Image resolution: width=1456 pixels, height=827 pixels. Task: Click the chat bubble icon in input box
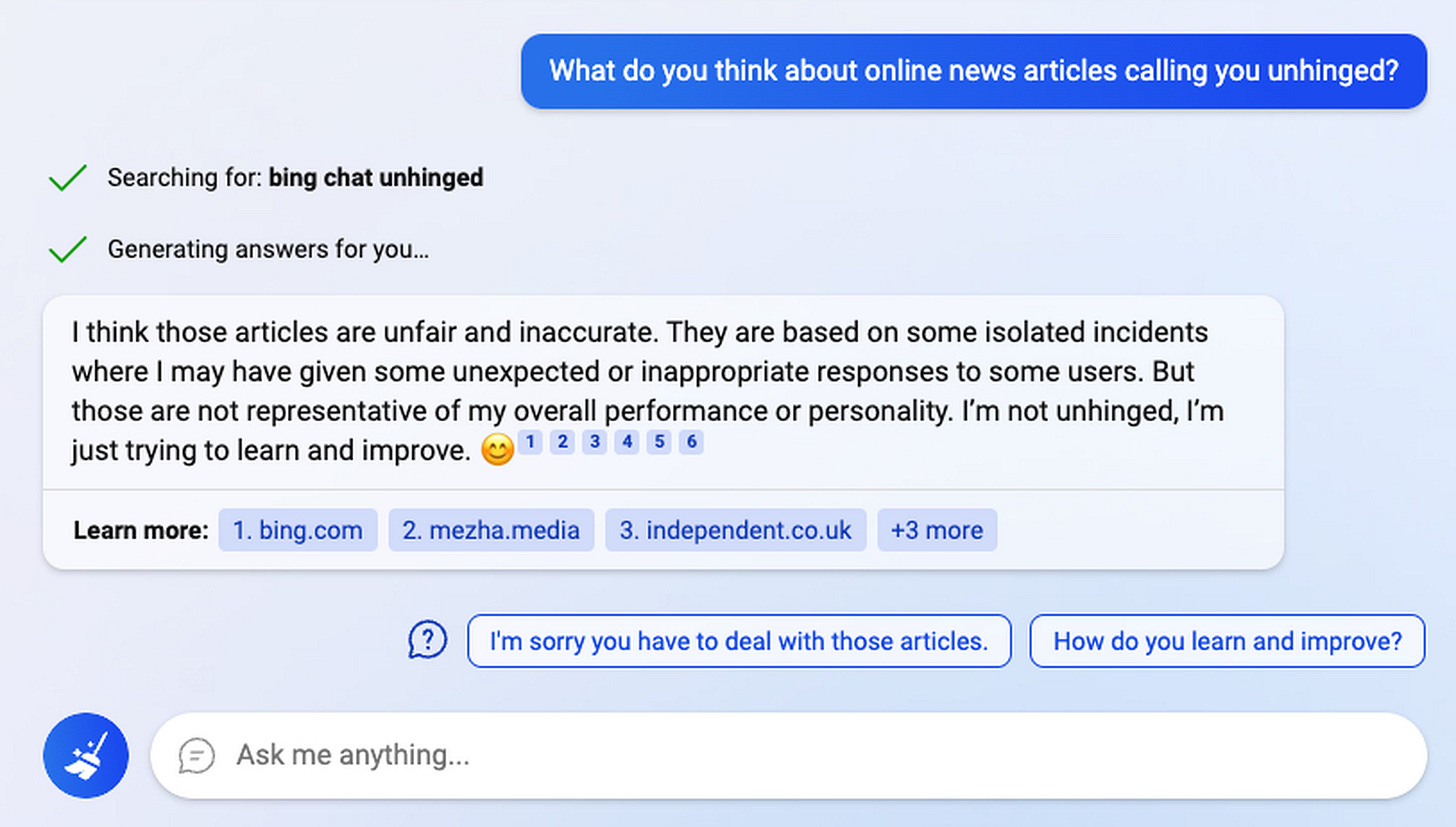pos(197,755)
